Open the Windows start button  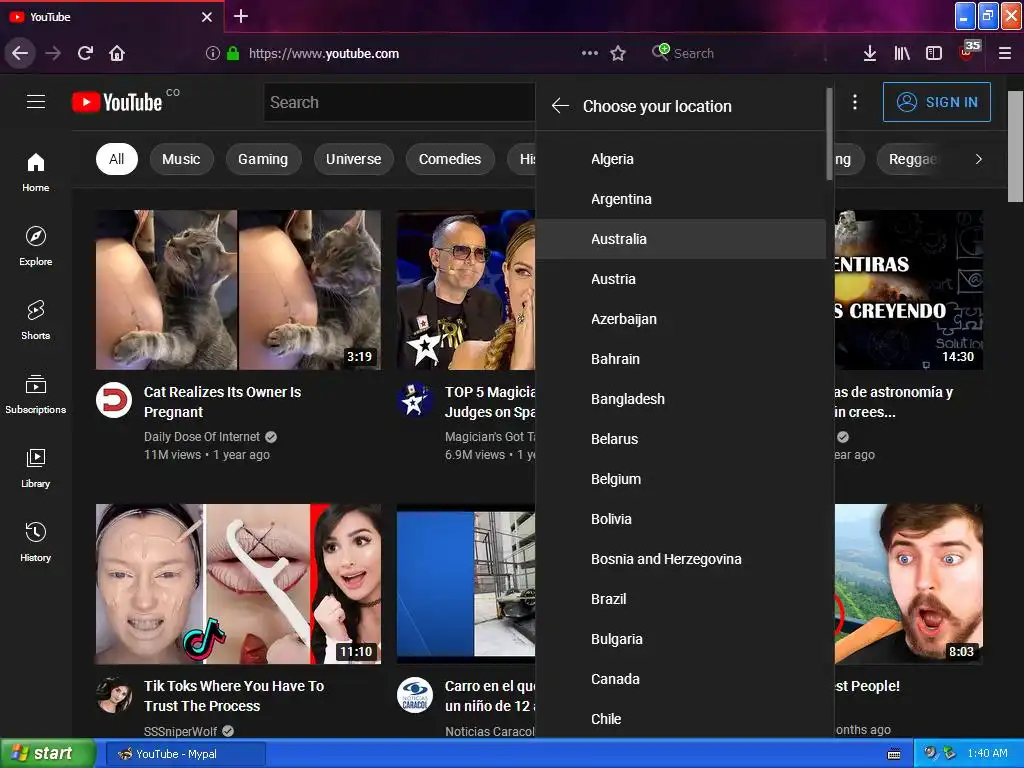point(47,754)
